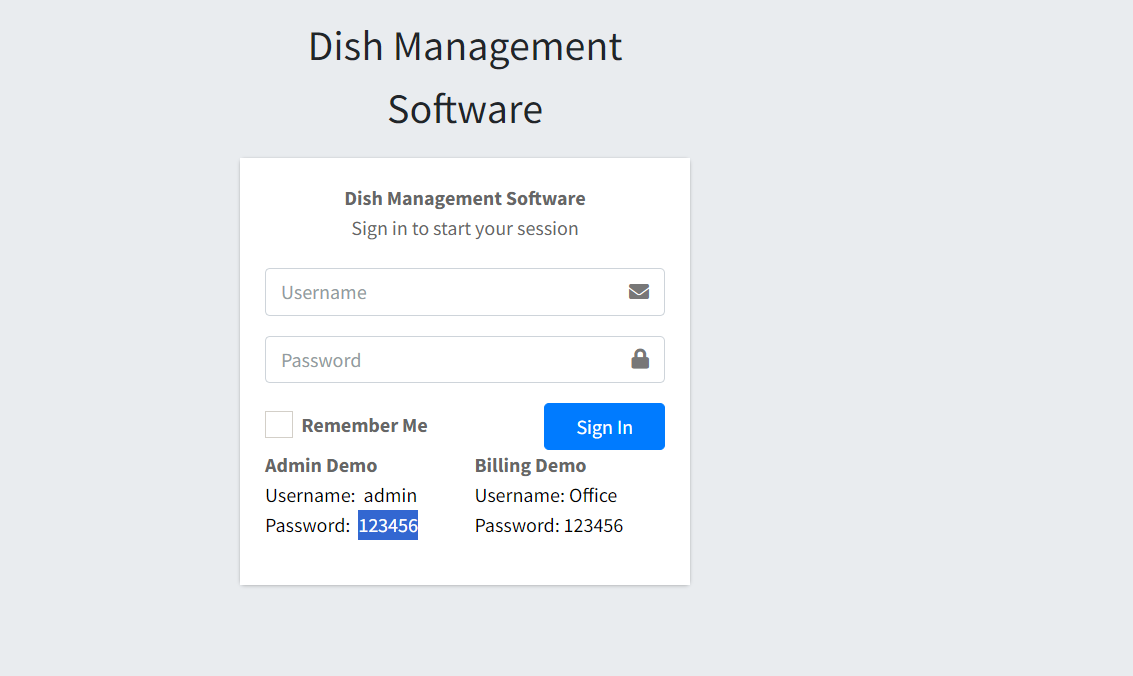
Task: Click the Admin Demo heading
Action: pos(321,465)
